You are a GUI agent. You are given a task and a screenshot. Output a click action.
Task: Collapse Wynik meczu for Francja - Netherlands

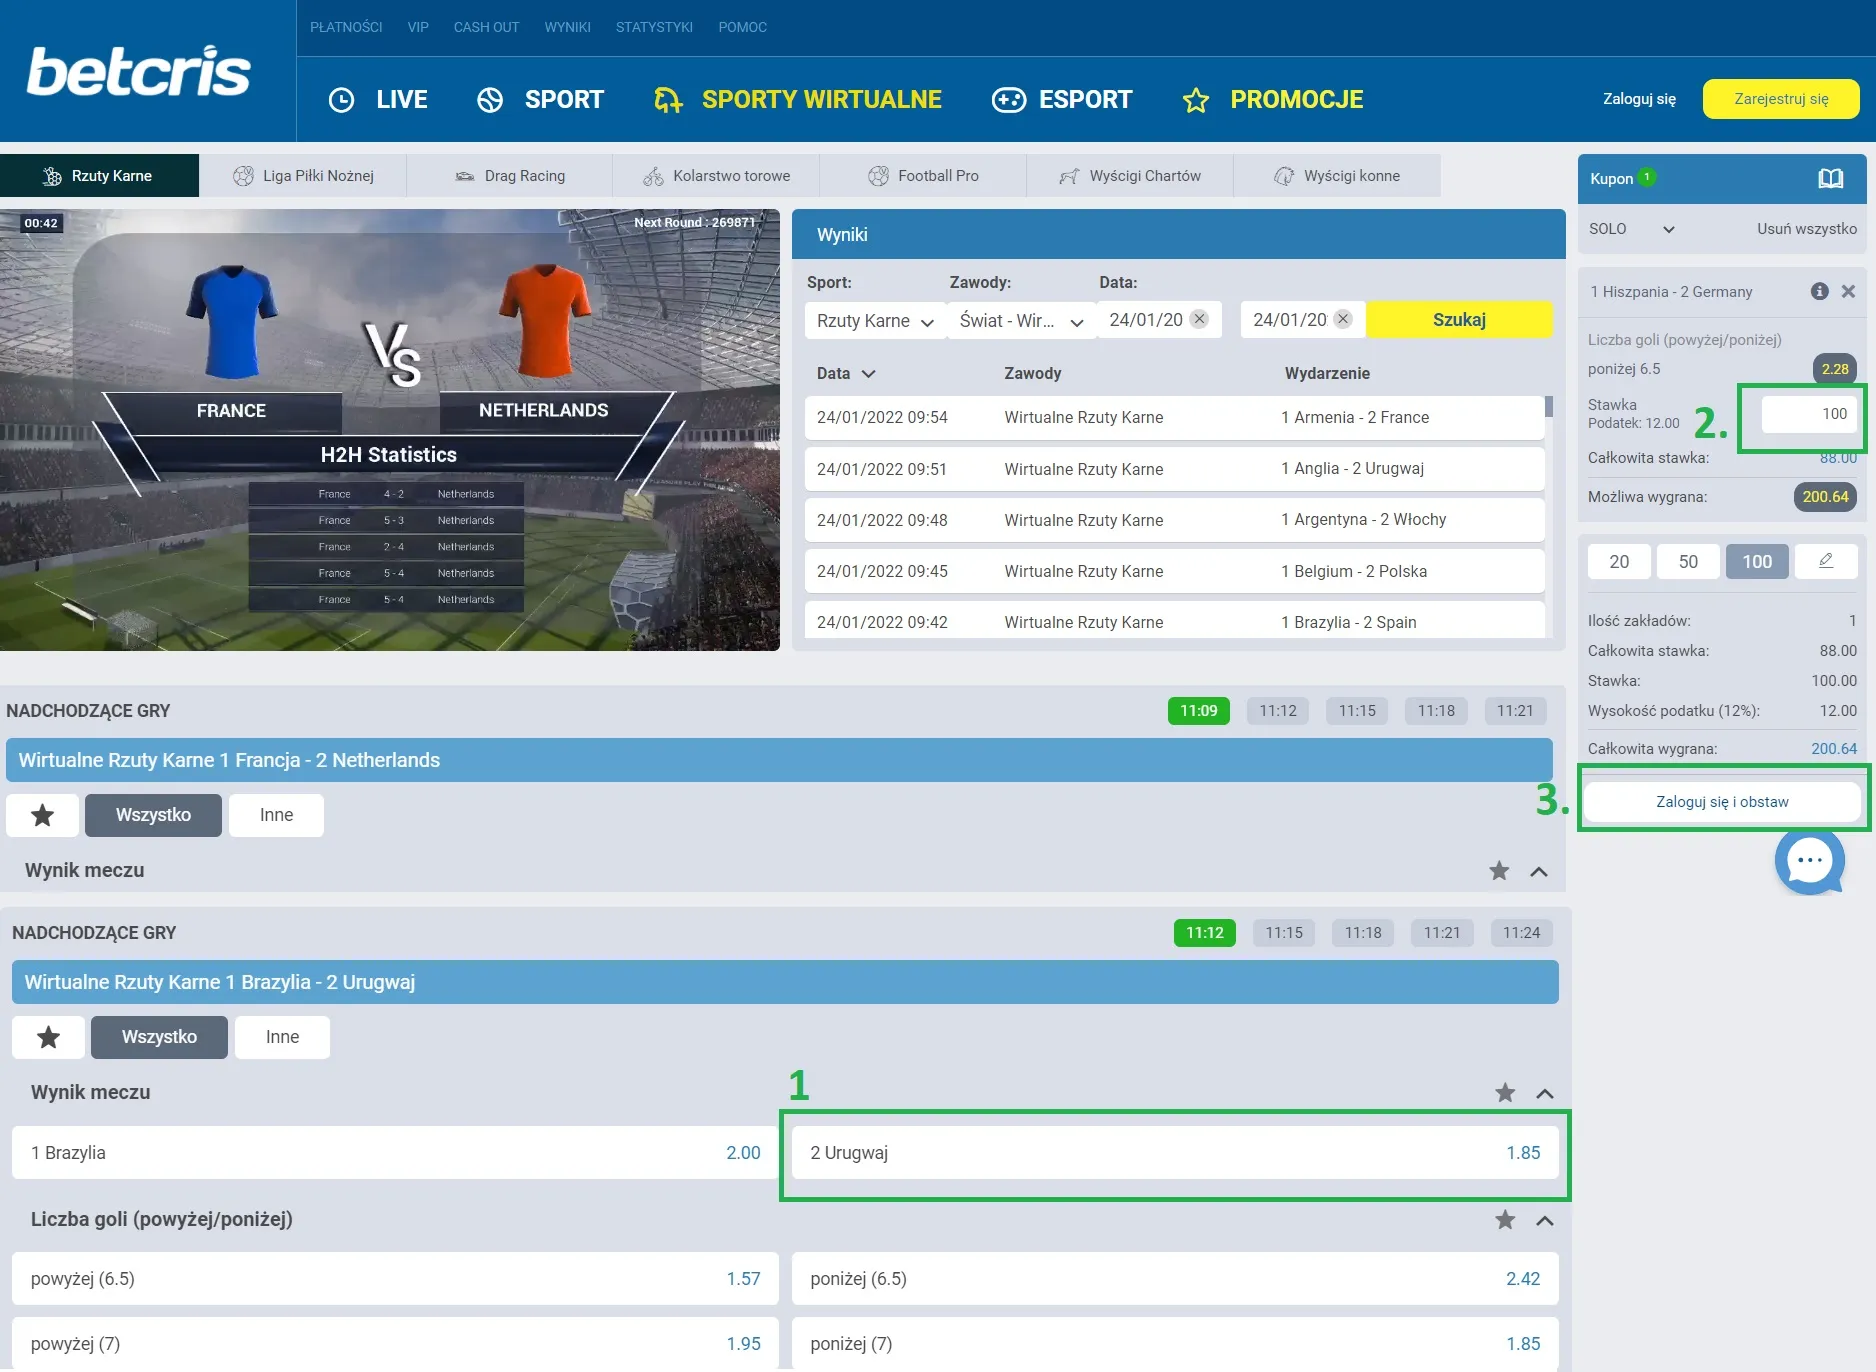1539,871
